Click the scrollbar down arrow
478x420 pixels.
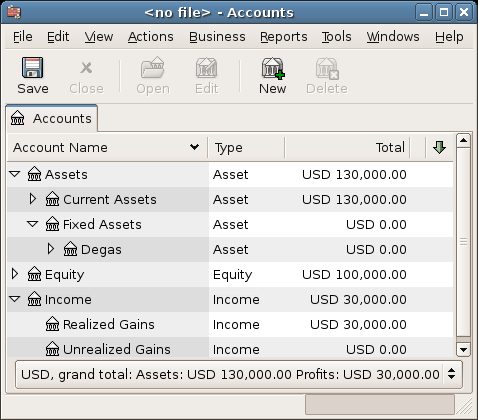click(463, 350)
